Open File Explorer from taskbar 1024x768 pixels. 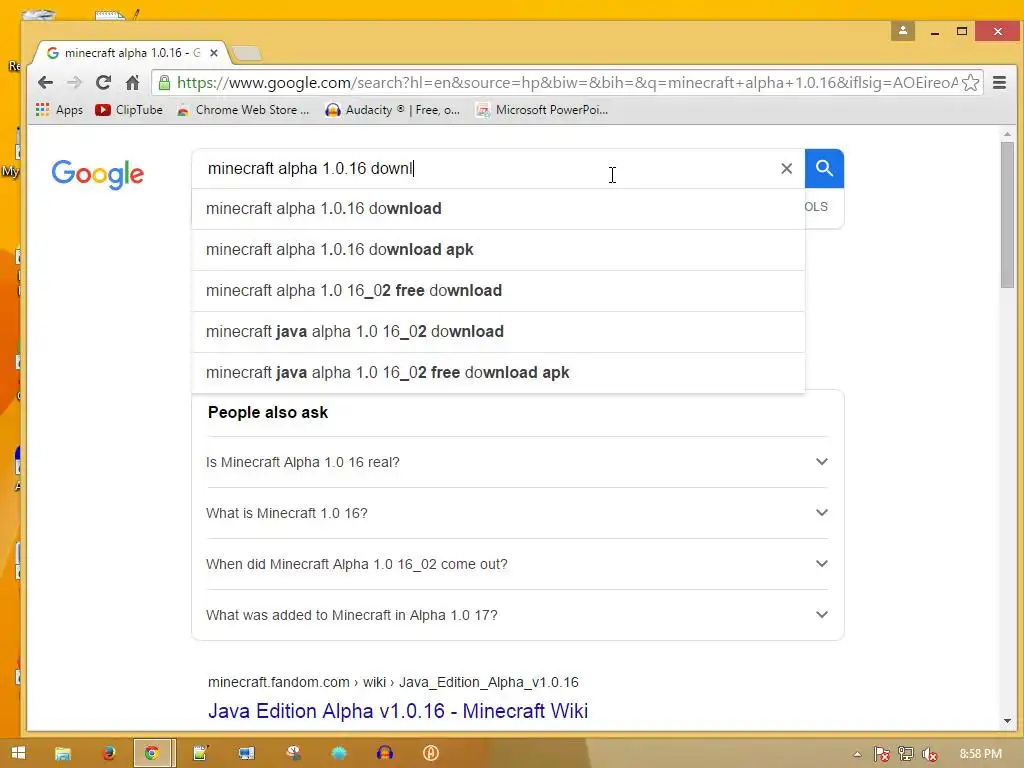click(63, 753)
